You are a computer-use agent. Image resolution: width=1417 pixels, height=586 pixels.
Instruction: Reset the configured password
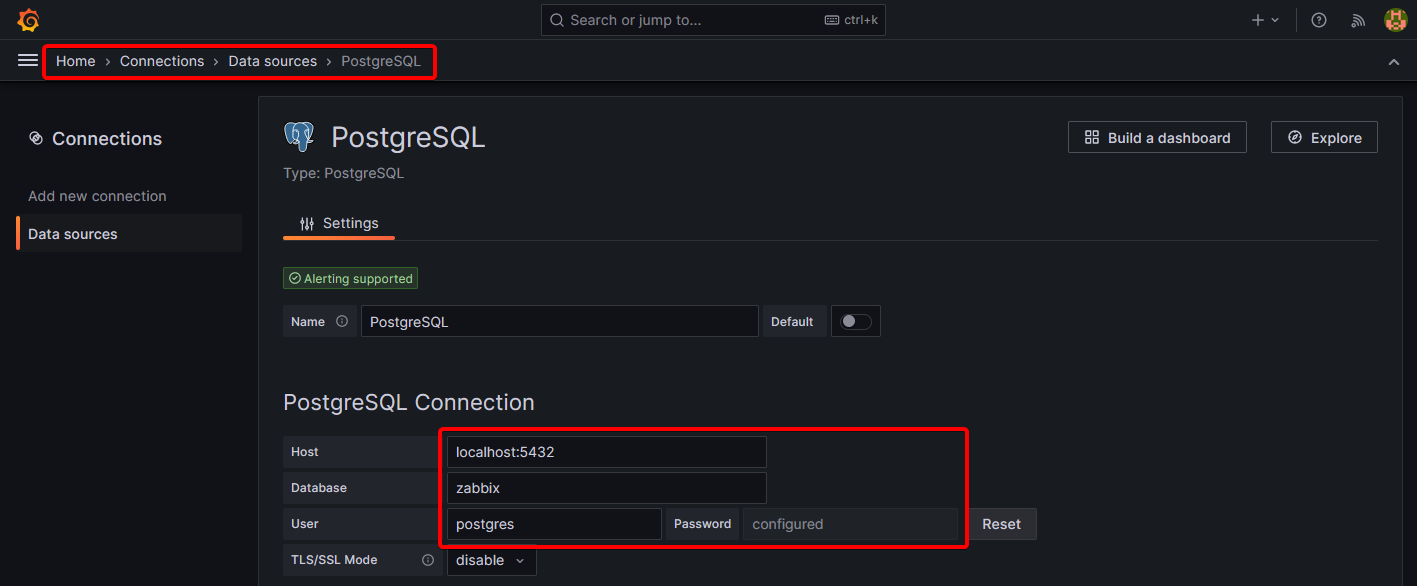pos(1001,523)
